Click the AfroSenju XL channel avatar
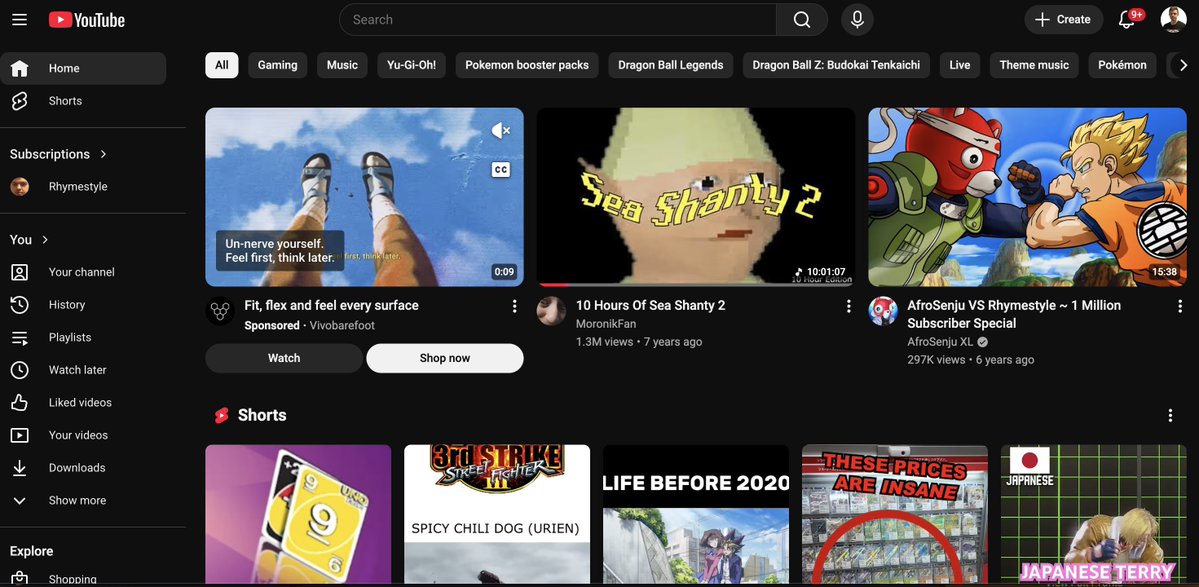The height and width of the screenshot is (587, 1199). point(883,311)
